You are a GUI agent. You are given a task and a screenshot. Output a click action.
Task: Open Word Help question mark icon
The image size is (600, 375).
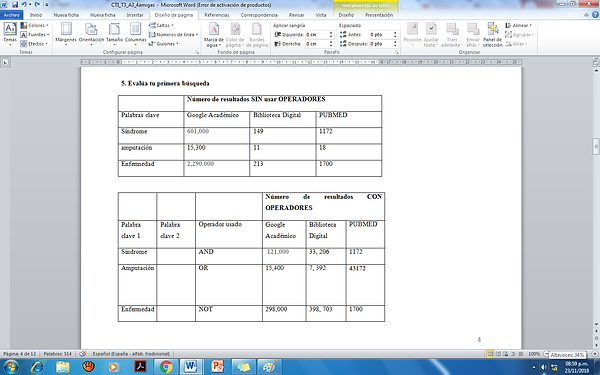[x=595, y=15]
